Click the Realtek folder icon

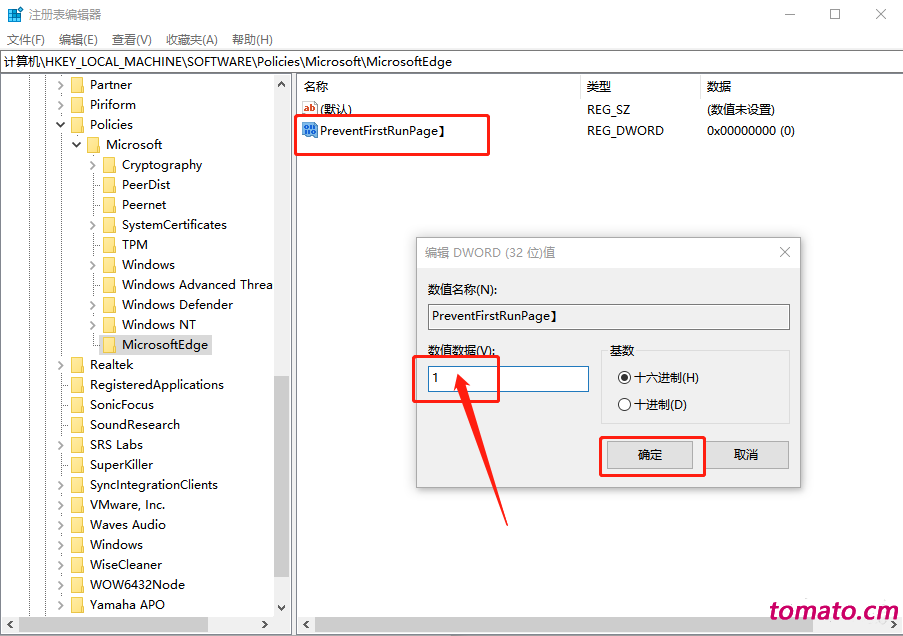[x=77, y=365]
